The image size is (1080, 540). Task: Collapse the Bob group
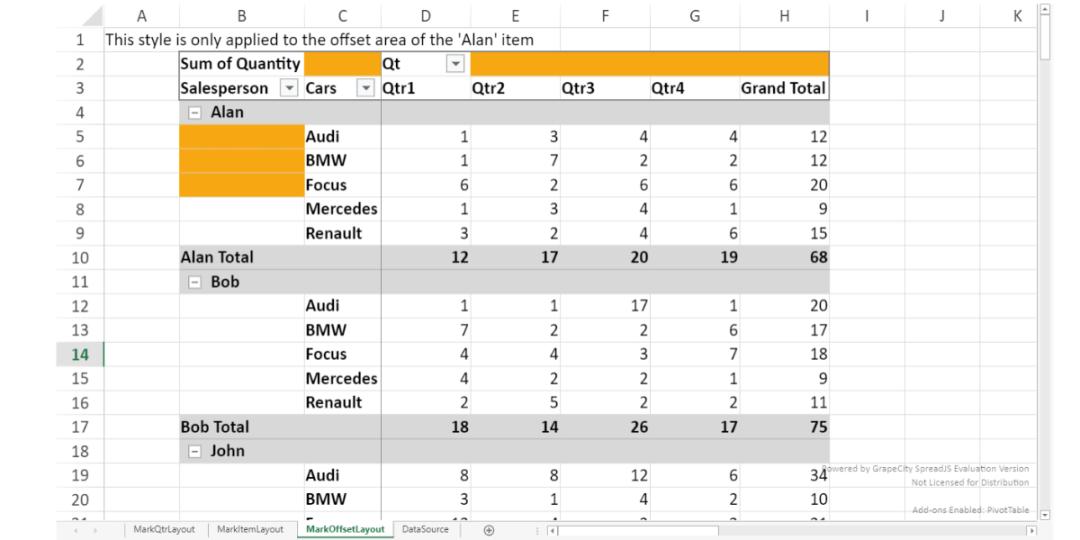(195, 282)
